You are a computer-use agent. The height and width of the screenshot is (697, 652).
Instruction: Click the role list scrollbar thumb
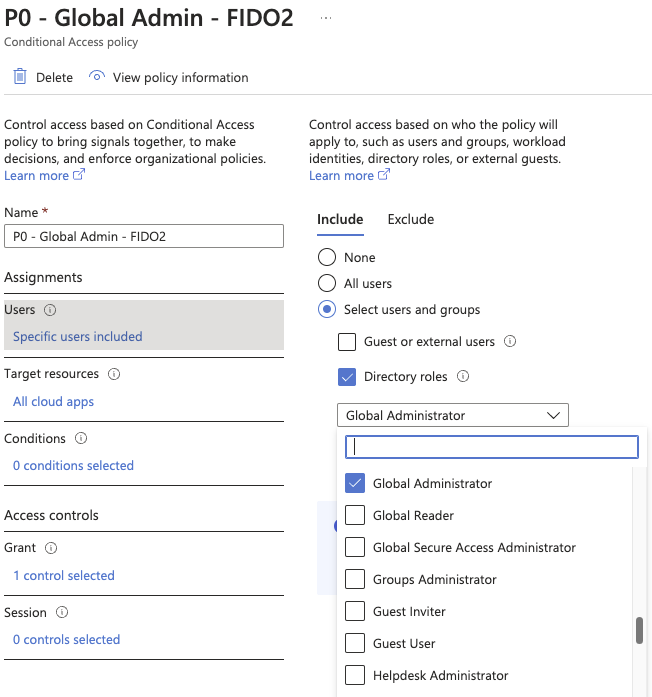pyautogui.click(x=639, y=630)
